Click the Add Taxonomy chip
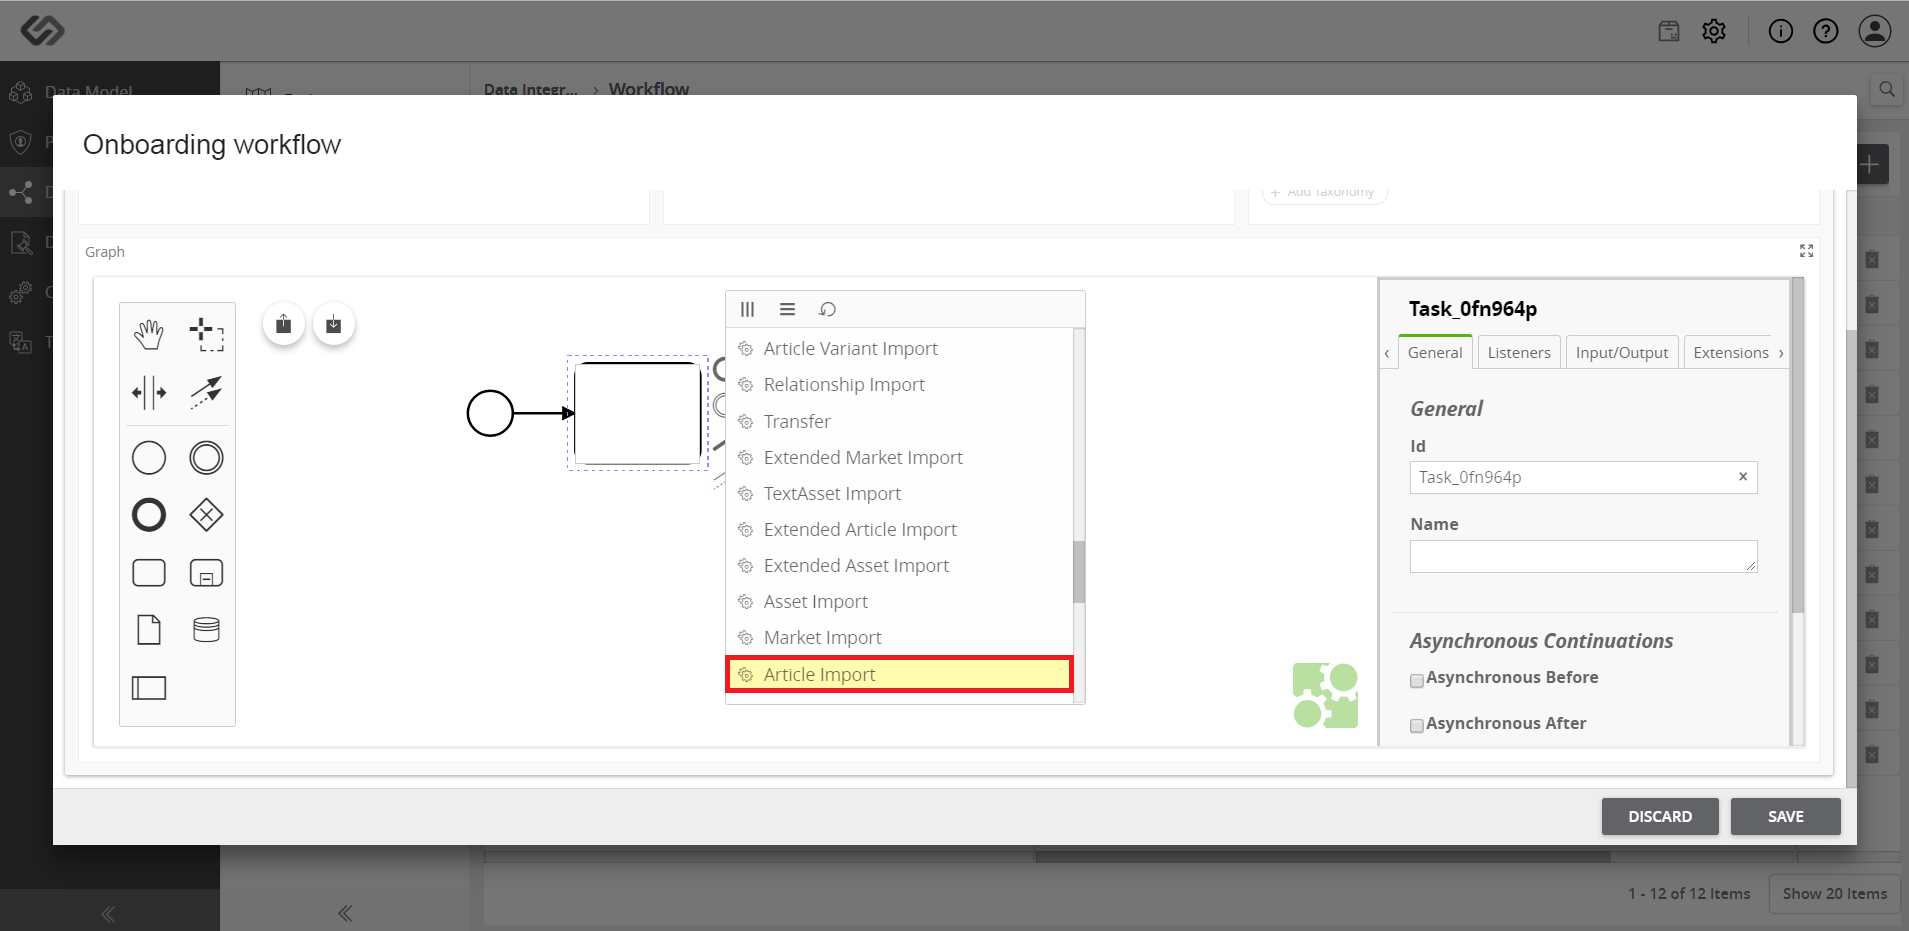The image size is (1909, 931). pyautogui.click(x=1324, y=192)
